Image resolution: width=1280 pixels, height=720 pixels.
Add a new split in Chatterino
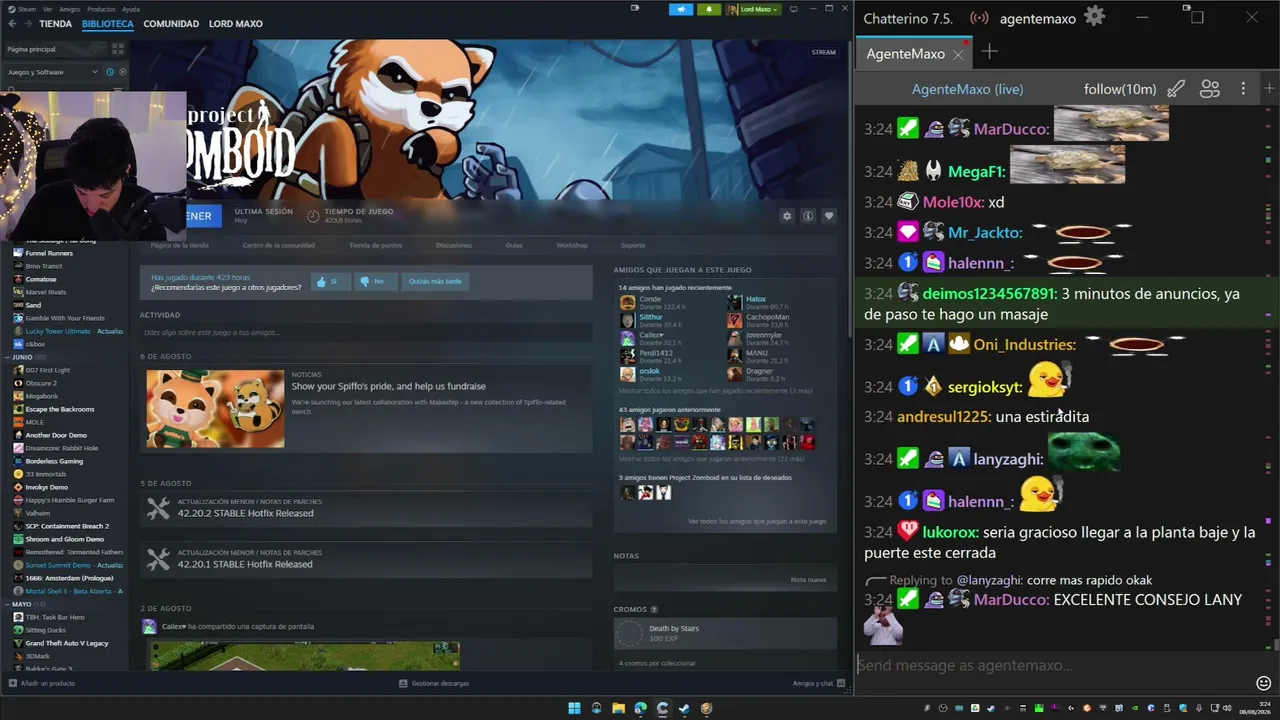coord(1268,89)
